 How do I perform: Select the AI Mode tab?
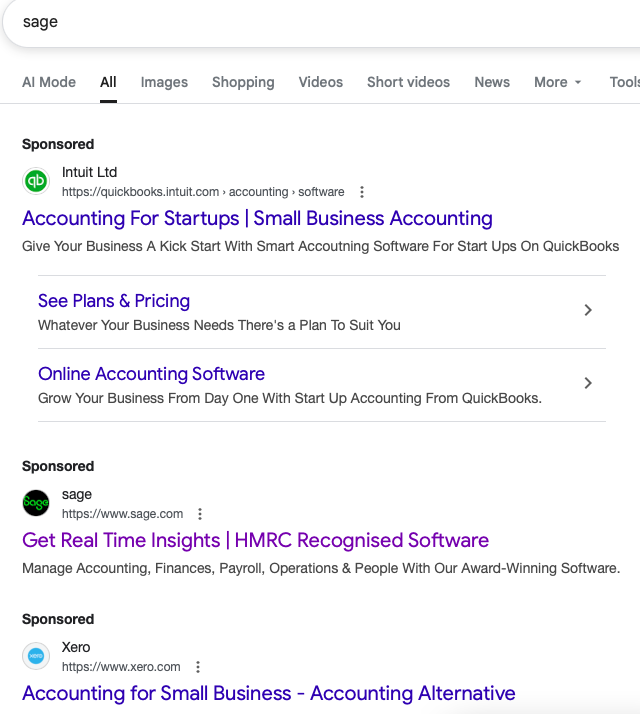tap(49, 82)
